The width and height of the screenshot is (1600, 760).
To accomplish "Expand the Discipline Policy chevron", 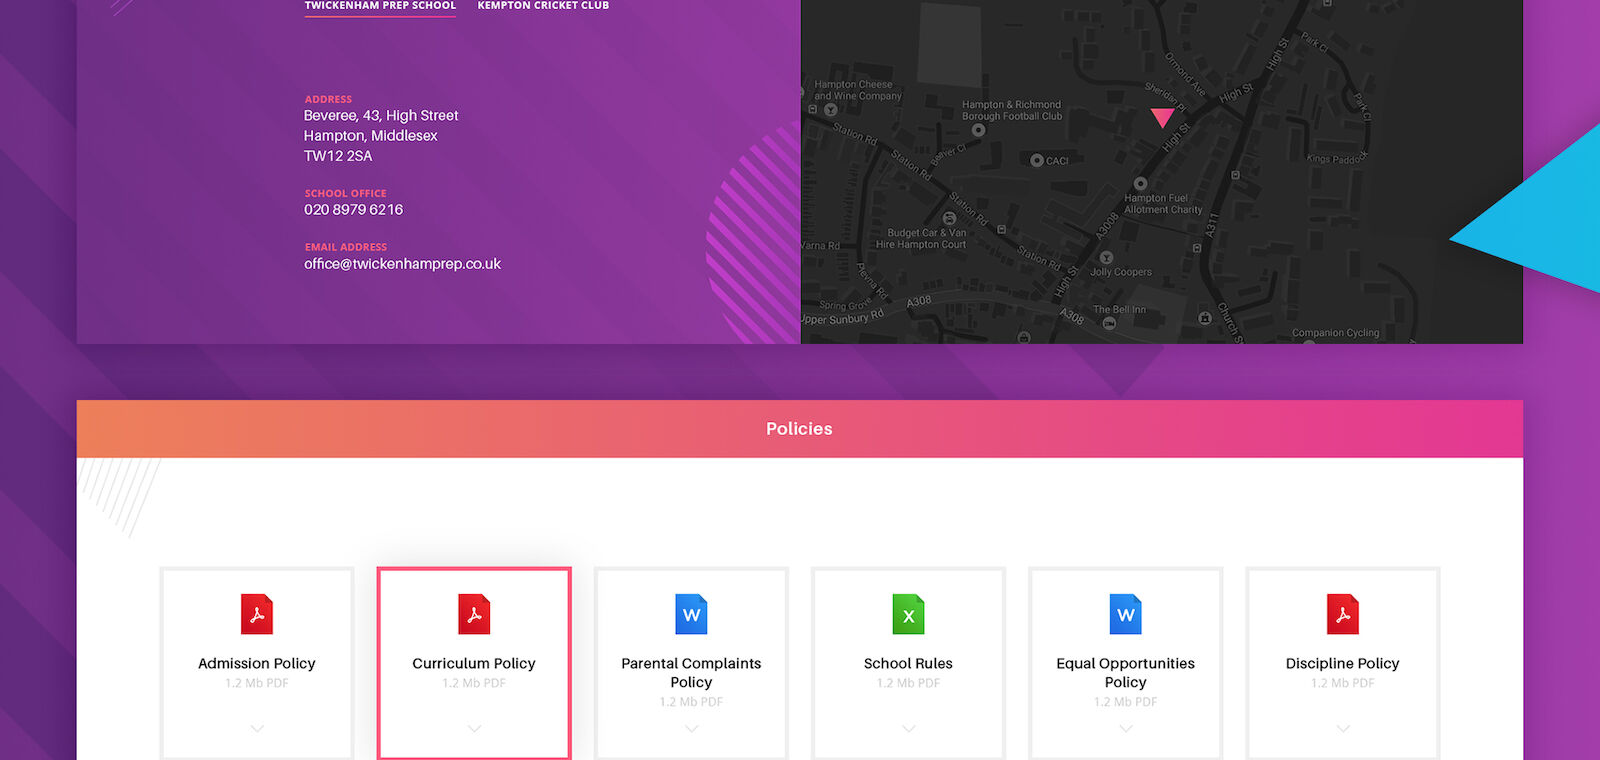I will (x=1342, y=729).
